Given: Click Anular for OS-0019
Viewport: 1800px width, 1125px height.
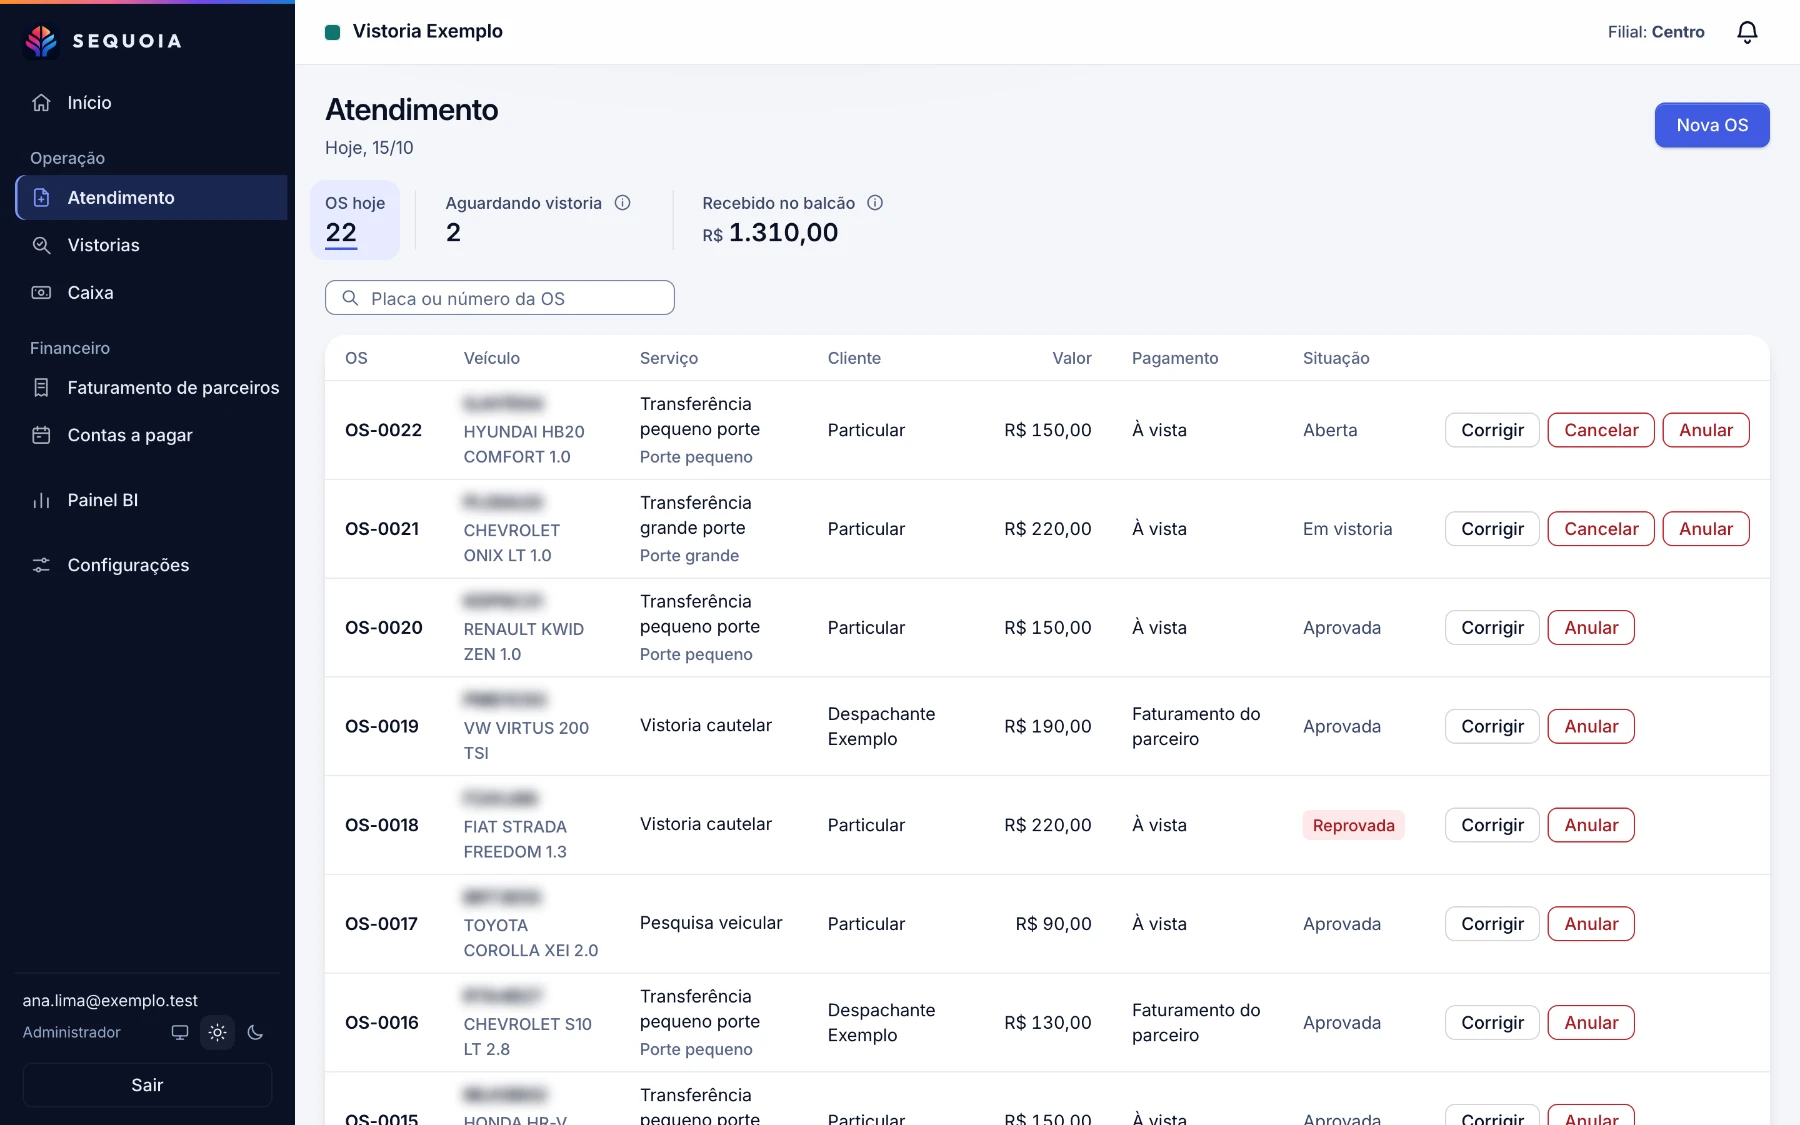Looking at the screenshot, I should [x=1591, y=726].
